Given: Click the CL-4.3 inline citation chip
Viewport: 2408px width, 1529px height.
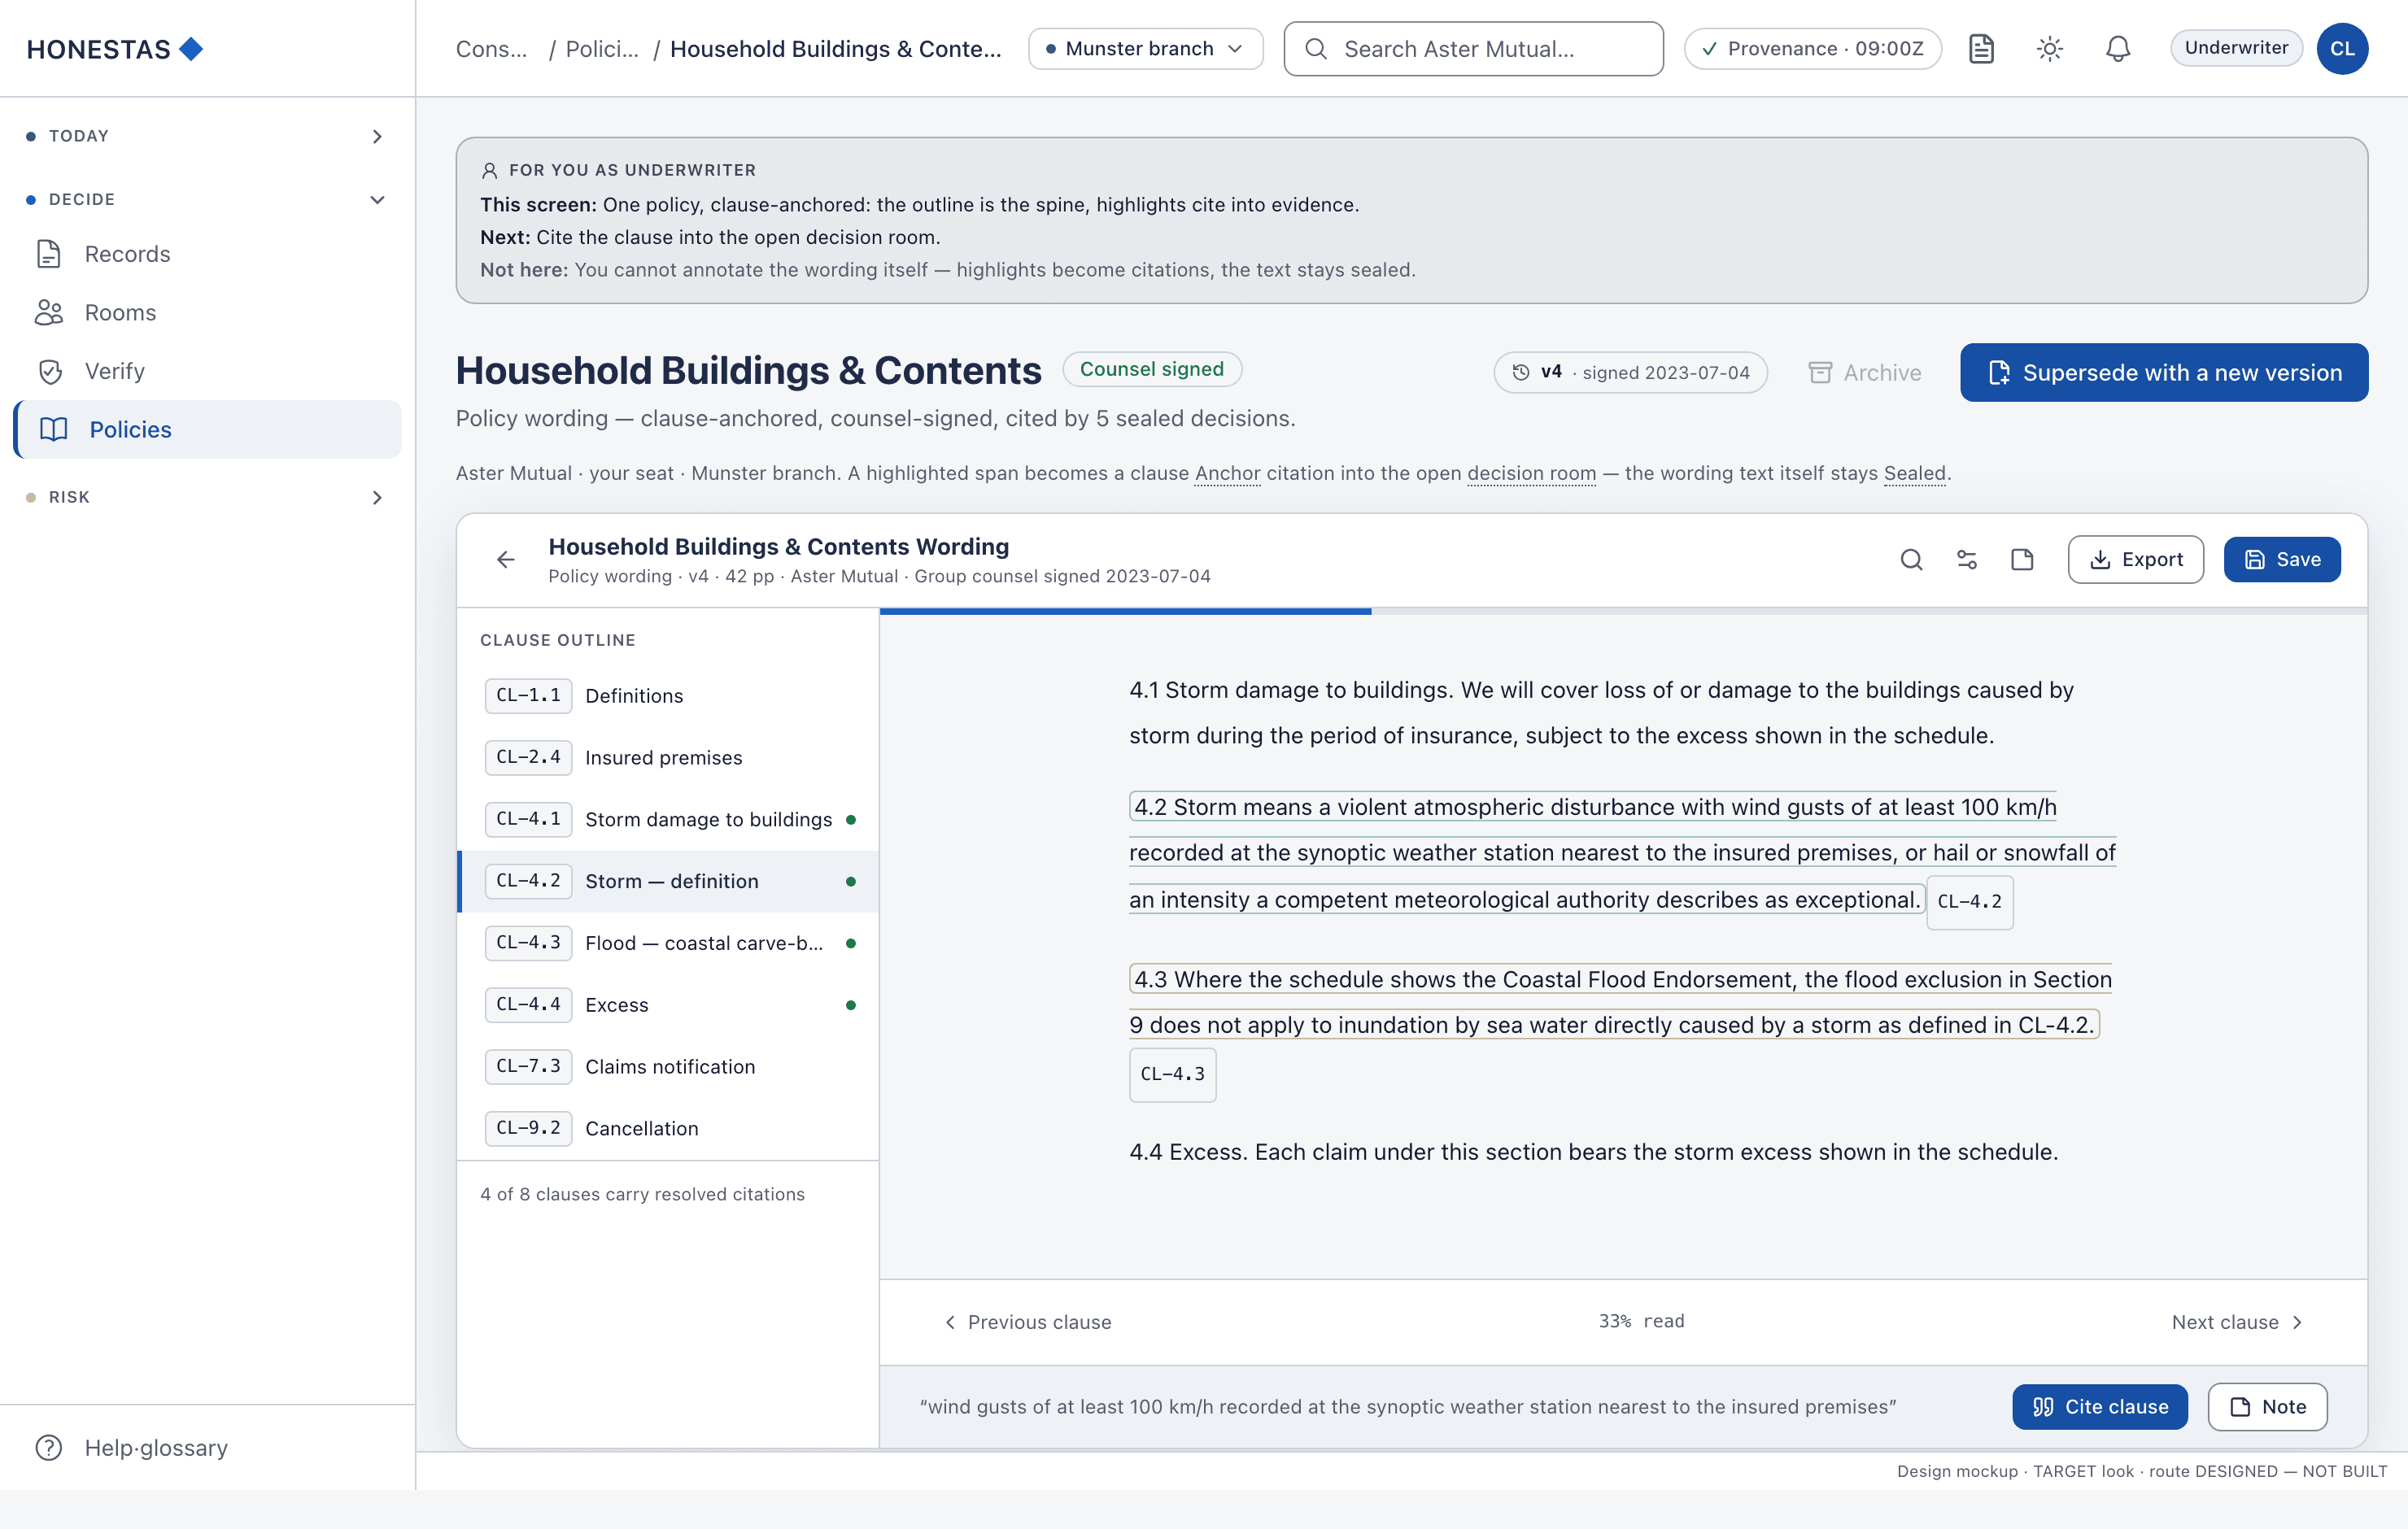Looking at the screenshot, I should pyautogui.click(x=1172, y=1074).
